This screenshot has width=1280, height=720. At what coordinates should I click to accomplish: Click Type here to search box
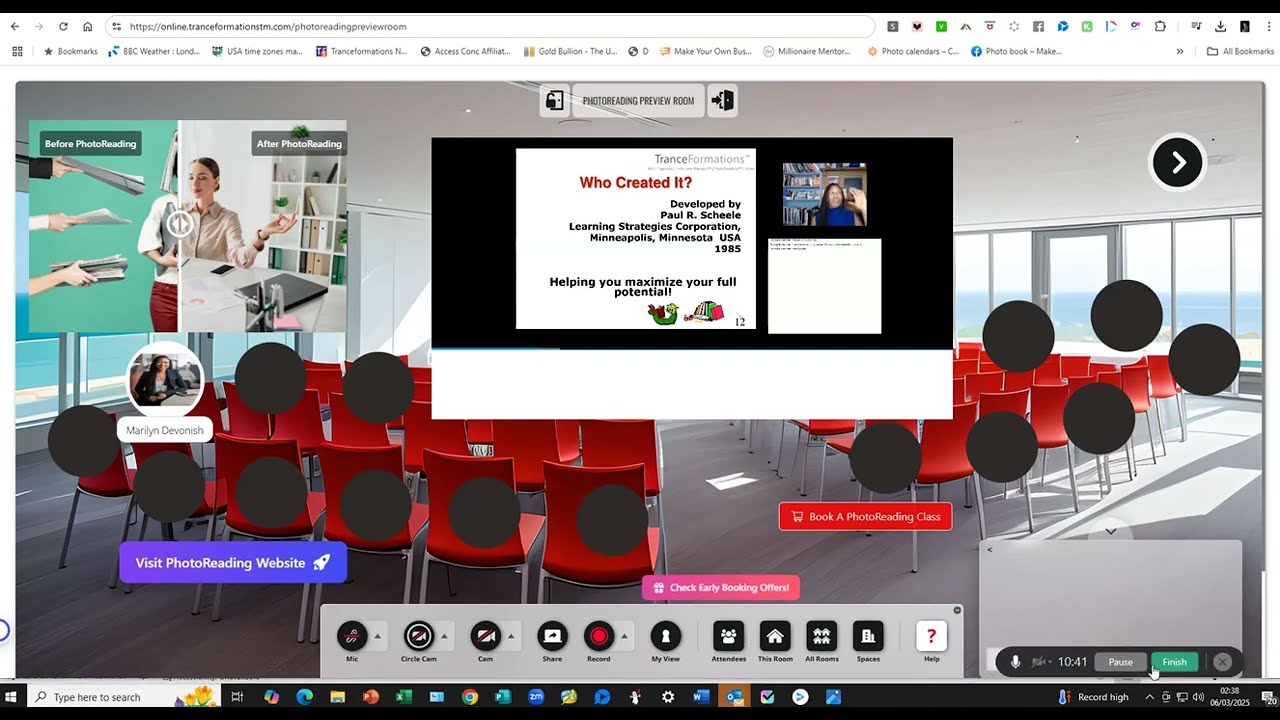coord(122,697)
